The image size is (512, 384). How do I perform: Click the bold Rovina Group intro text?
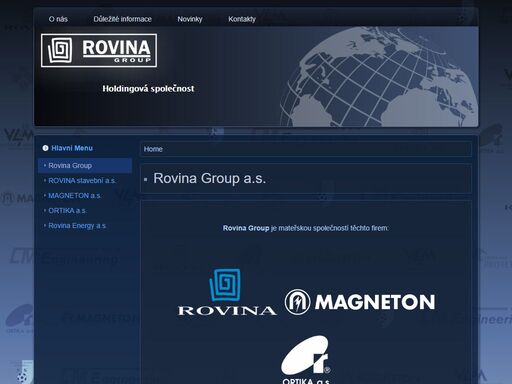pos(246,228)
